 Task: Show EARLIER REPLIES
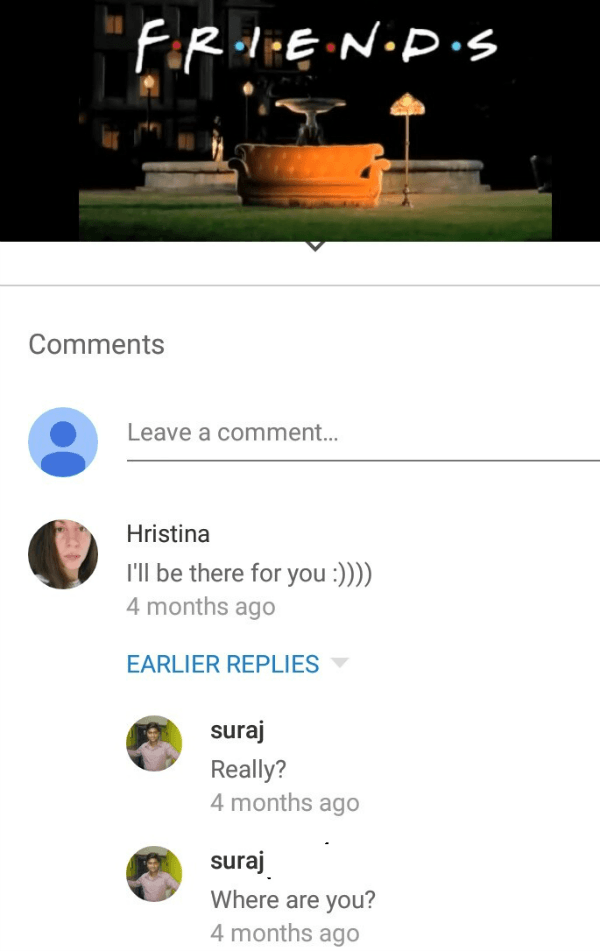[223, 664]
